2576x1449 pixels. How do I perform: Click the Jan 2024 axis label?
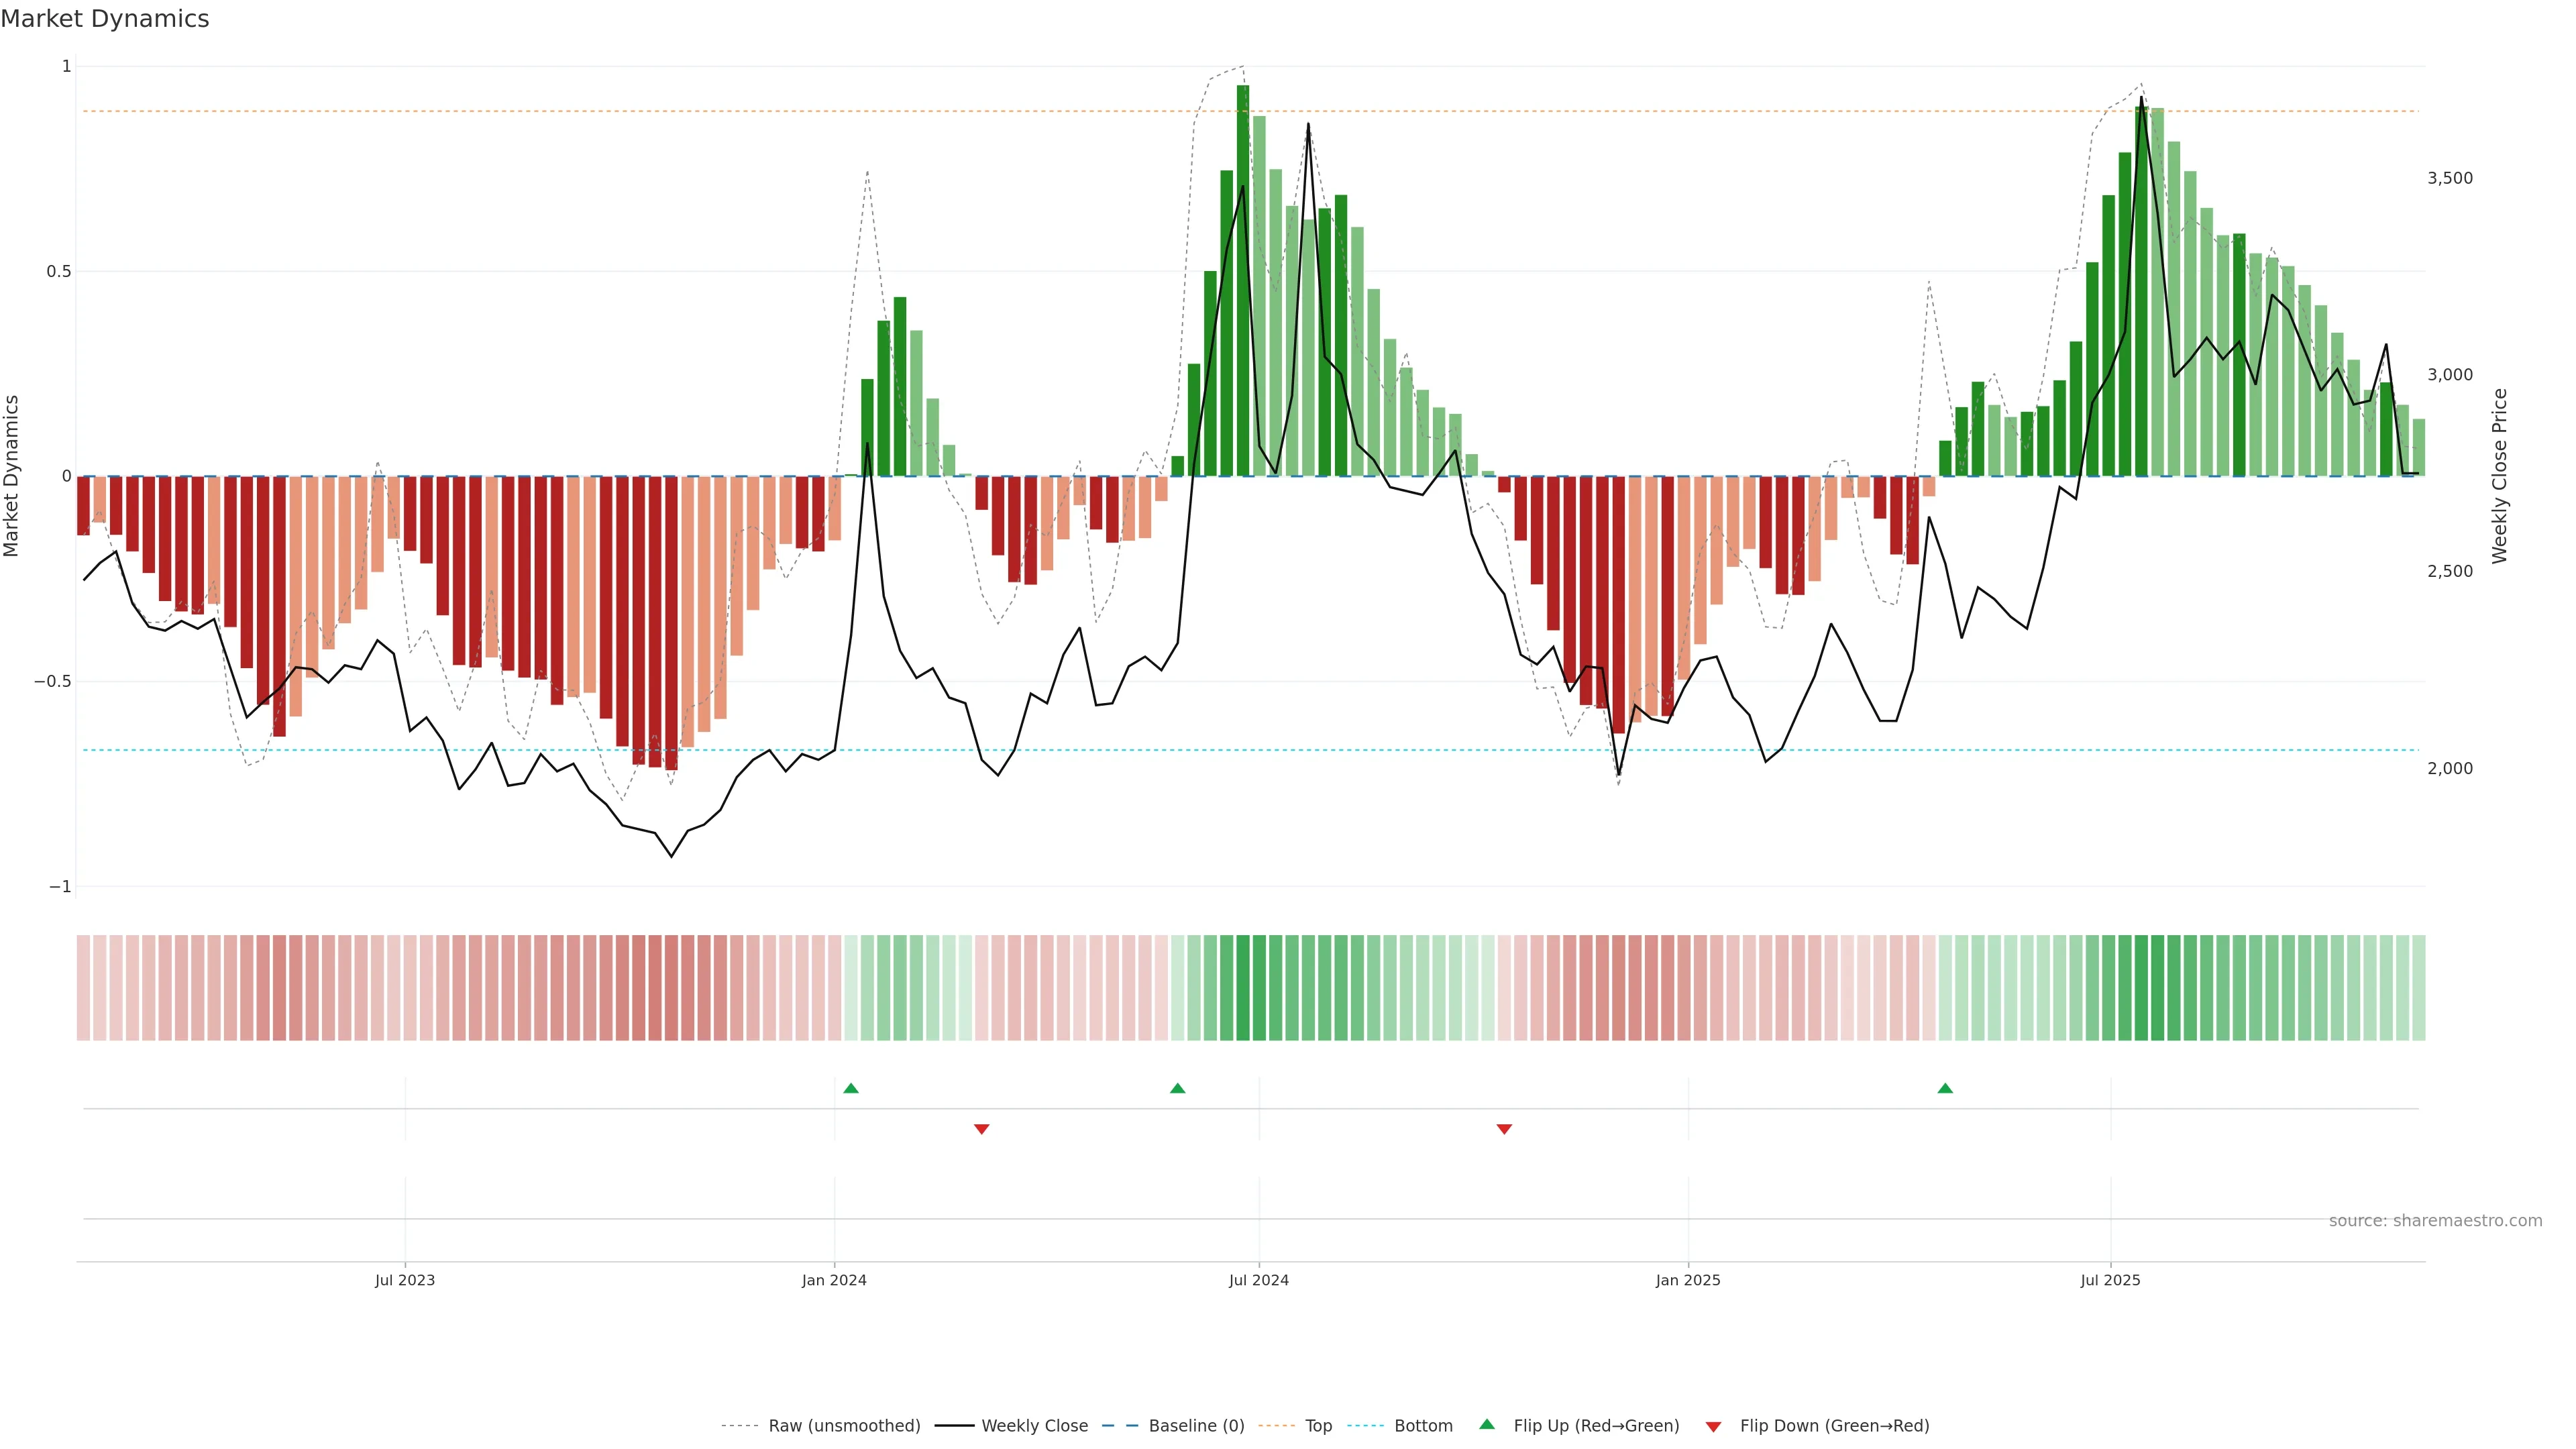coord(834,1280)
